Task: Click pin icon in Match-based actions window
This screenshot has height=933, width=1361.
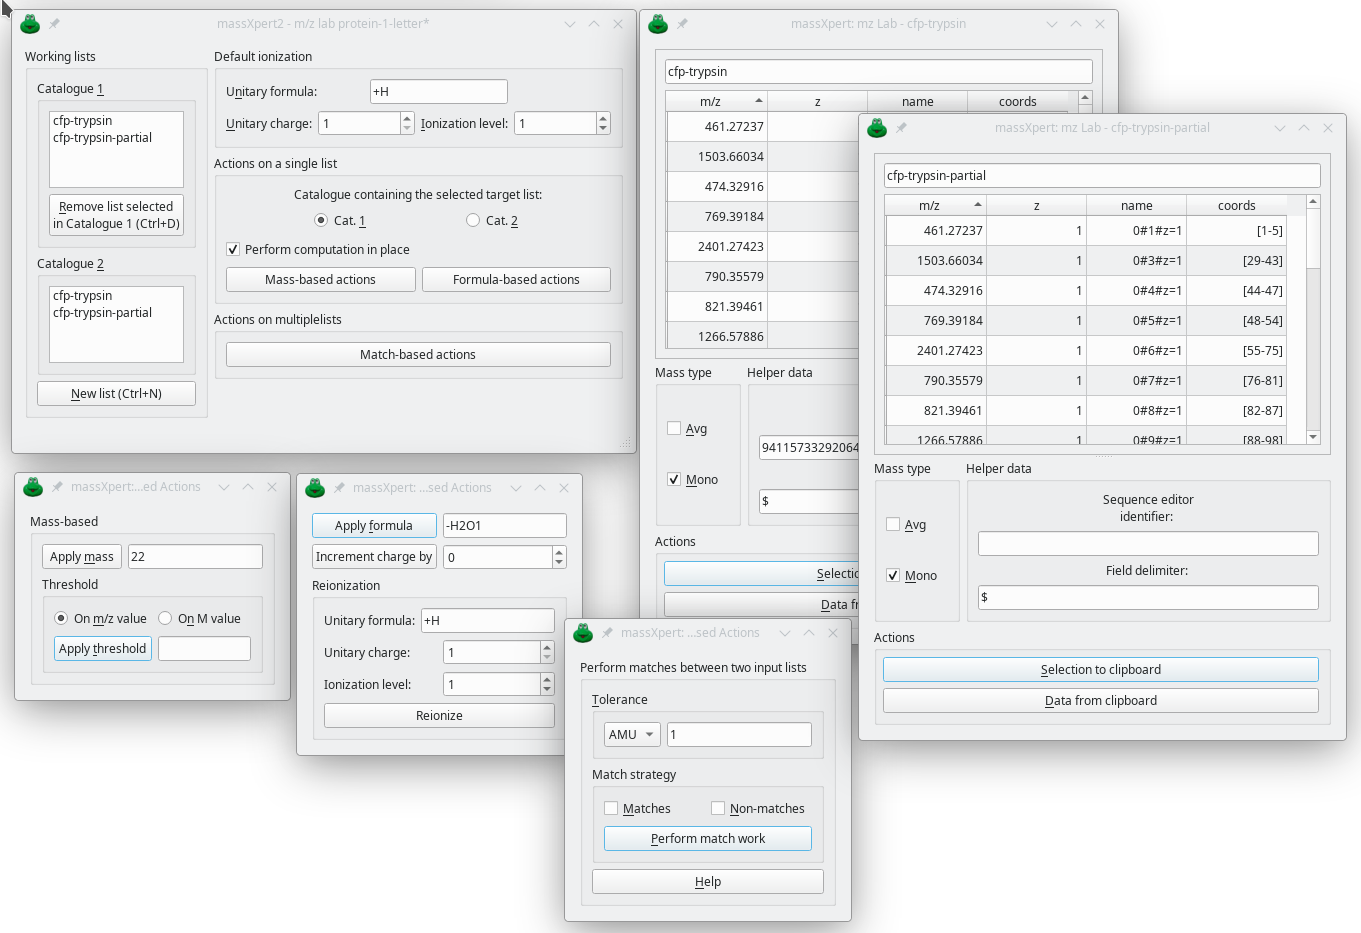Action: click(608, 632)
